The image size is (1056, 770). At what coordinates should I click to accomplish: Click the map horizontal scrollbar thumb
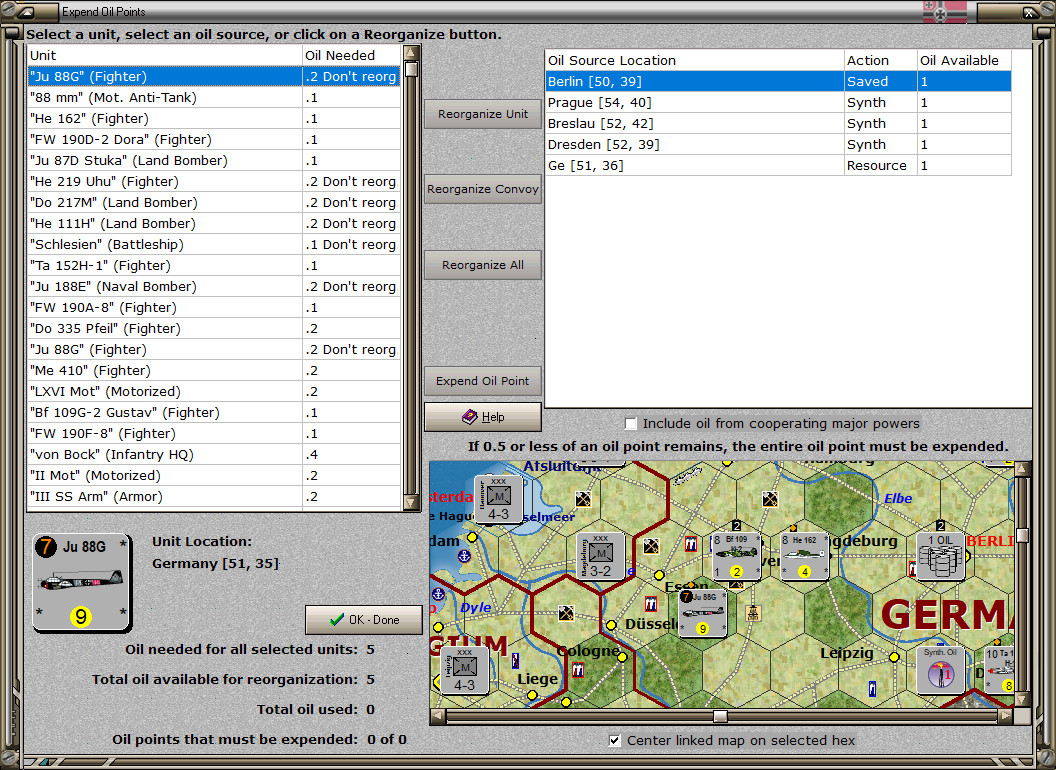pyautogui.click(x=720, y=715)
